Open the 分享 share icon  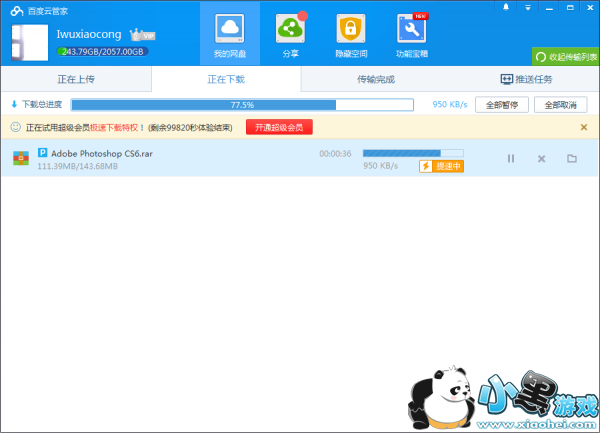pos(290,29)
